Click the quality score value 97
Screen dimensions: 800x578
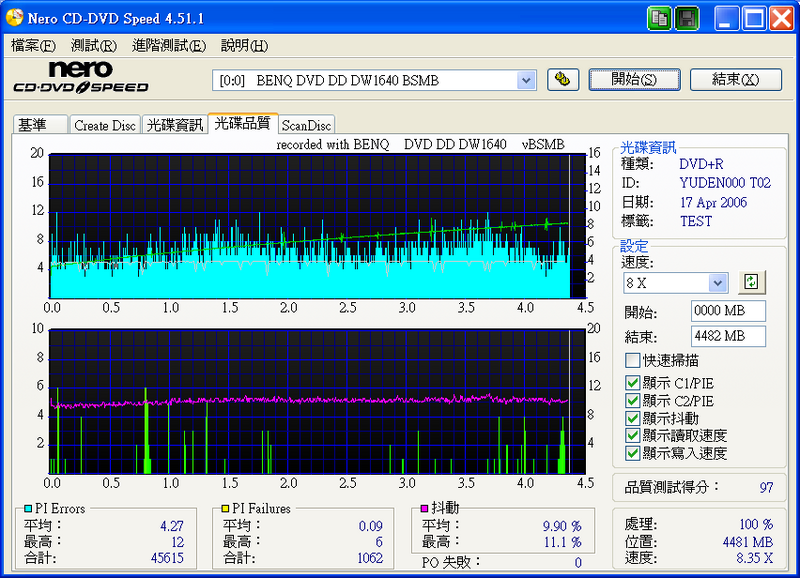(x=766, y=488)
